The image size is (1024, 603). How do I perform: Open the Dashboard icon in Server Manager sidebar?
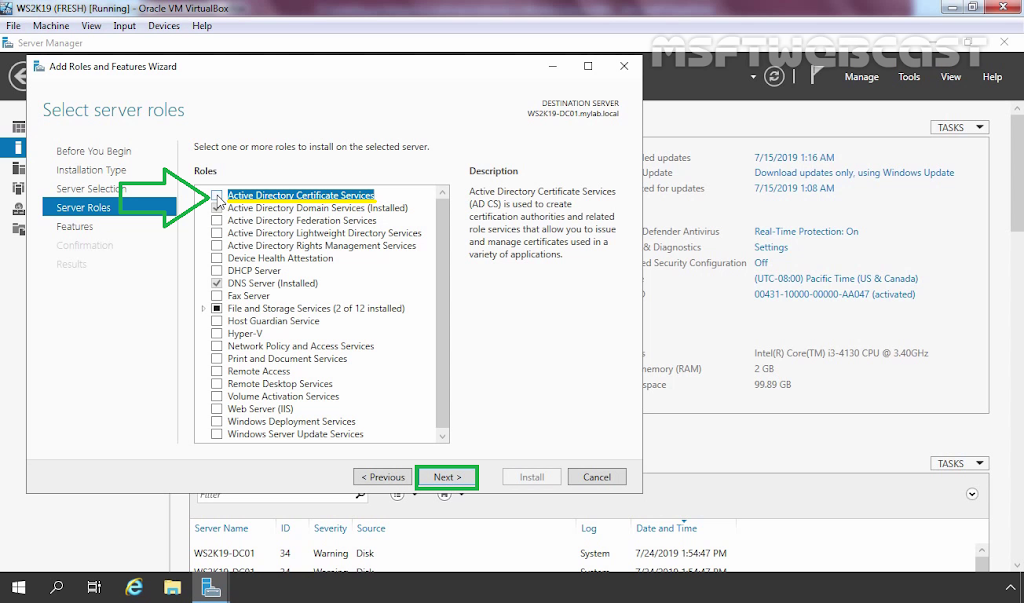pos(18,127)
